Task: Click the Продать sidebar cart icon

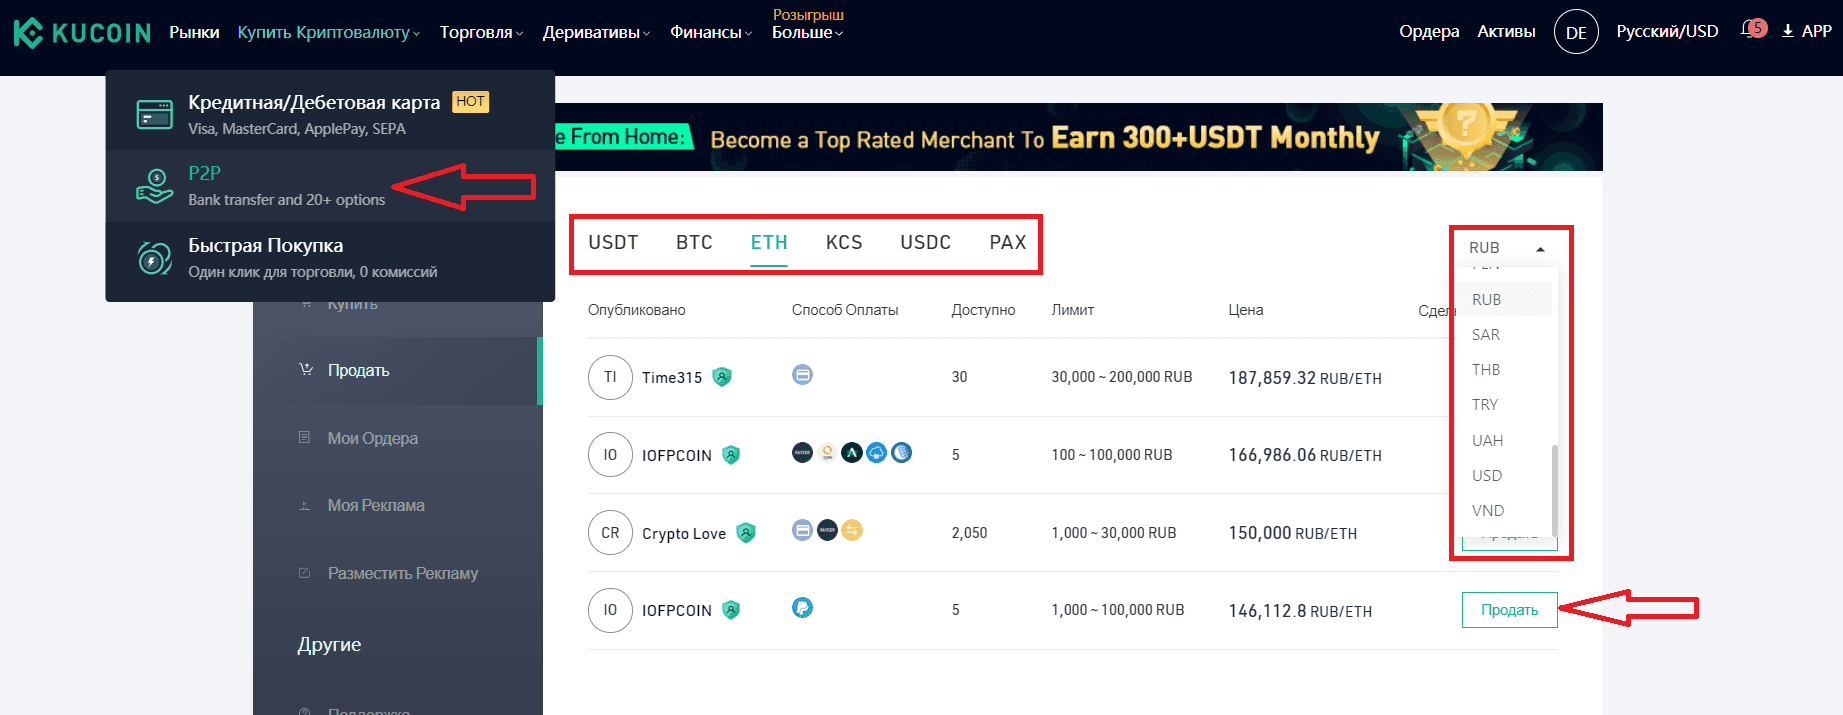Action: tap(306, 369)
